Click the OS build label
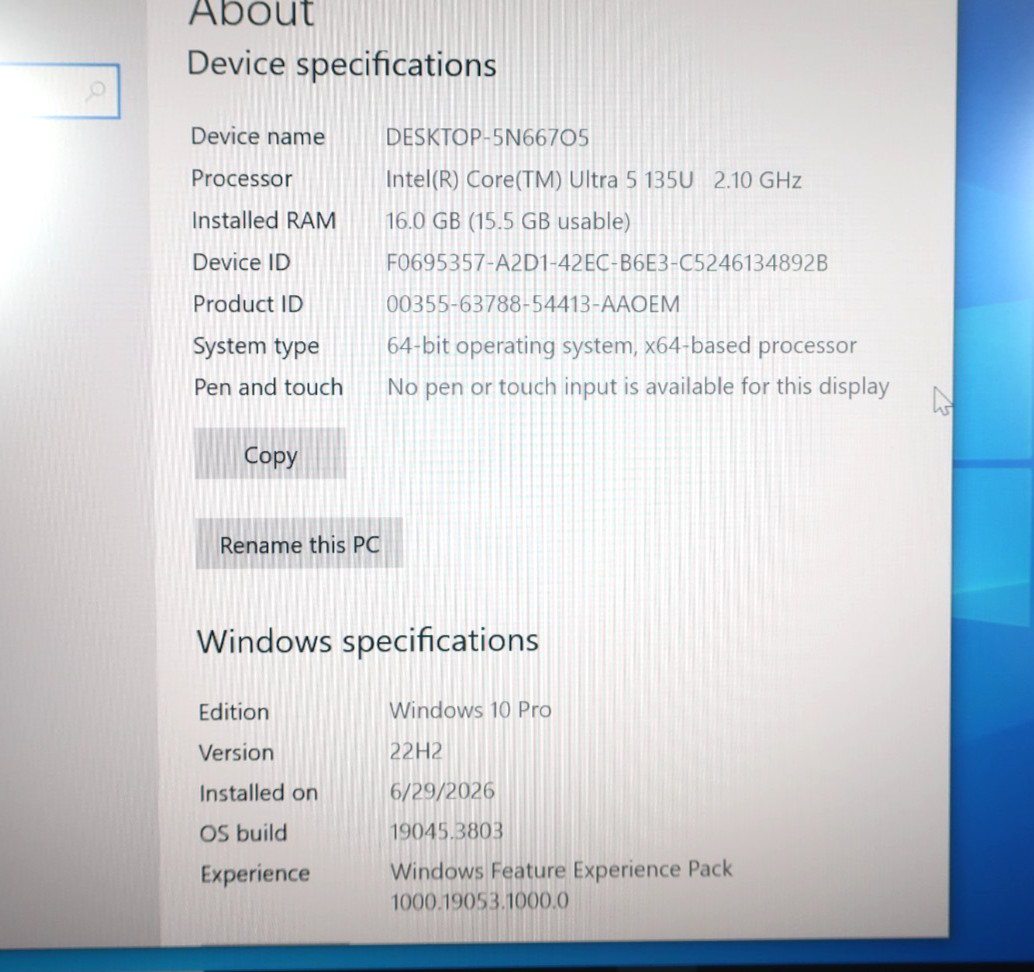The width and height of the screenshot is (1034, 972). [x=243, y=833]
